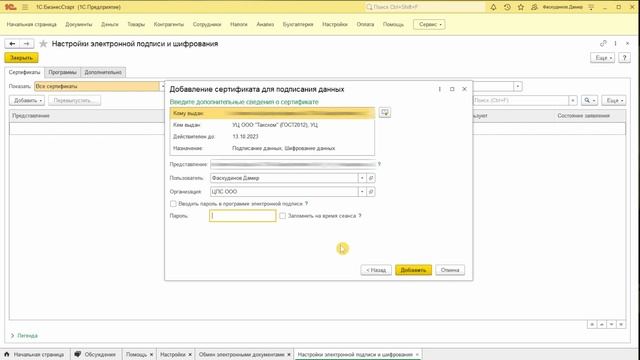Enable Запомнить на время сеанса checkbox
640x360 pixels.
click(x=282, y=216)
